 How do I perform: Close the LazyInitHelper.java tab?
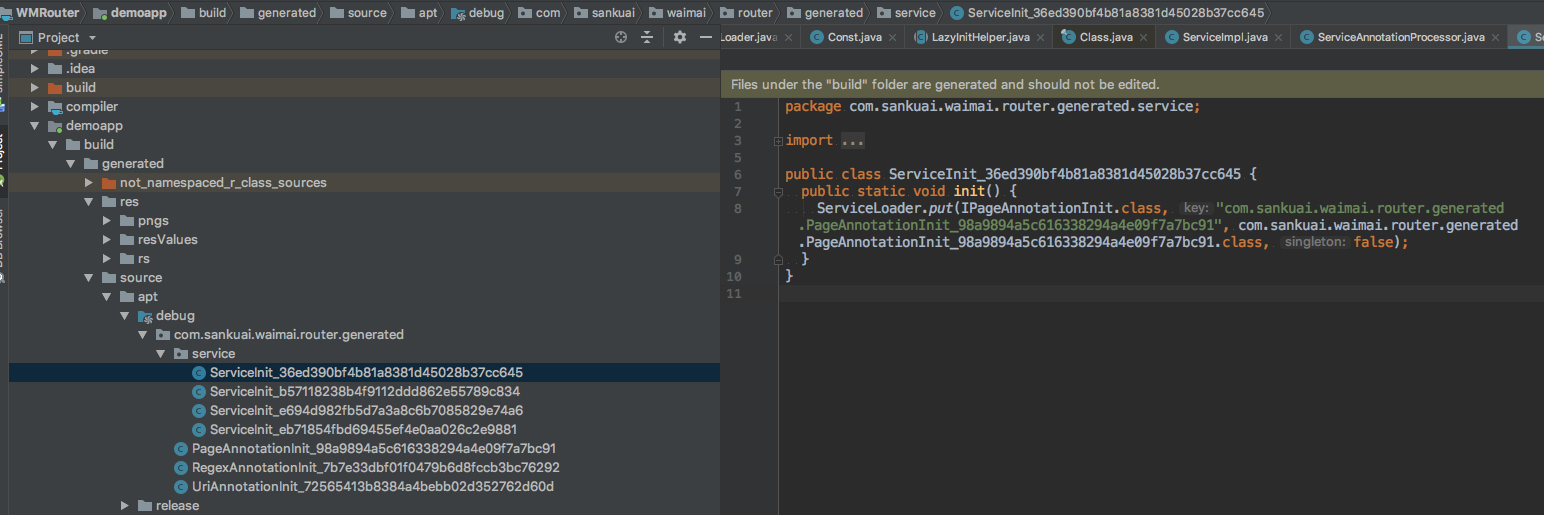pos(1043,37)
